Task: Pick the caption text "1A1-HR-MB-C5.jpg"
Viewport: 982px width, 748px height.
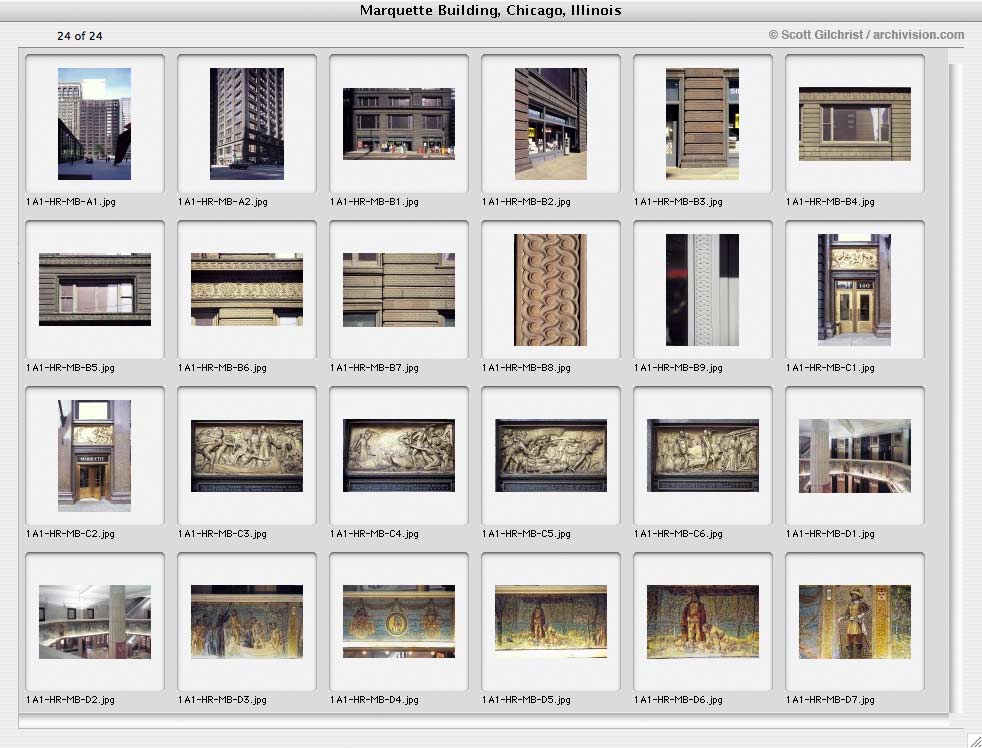Action: tap(527, 534)
